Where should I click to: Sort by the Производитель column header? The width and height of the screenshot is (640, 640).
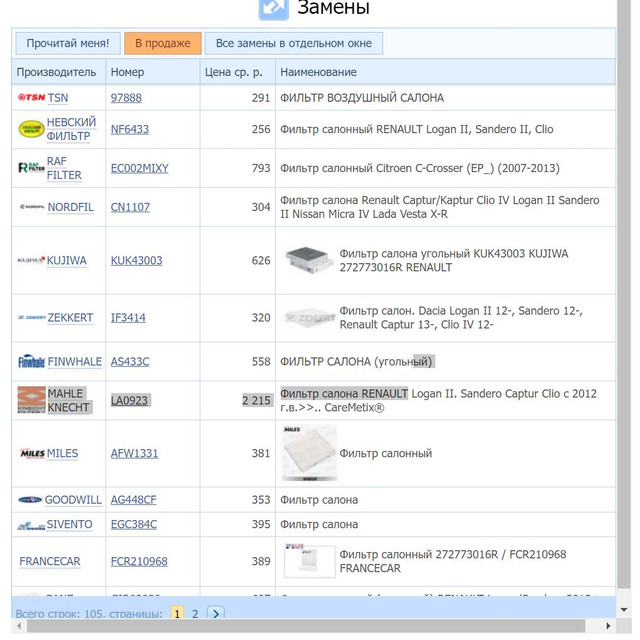[x=56, y=72]
